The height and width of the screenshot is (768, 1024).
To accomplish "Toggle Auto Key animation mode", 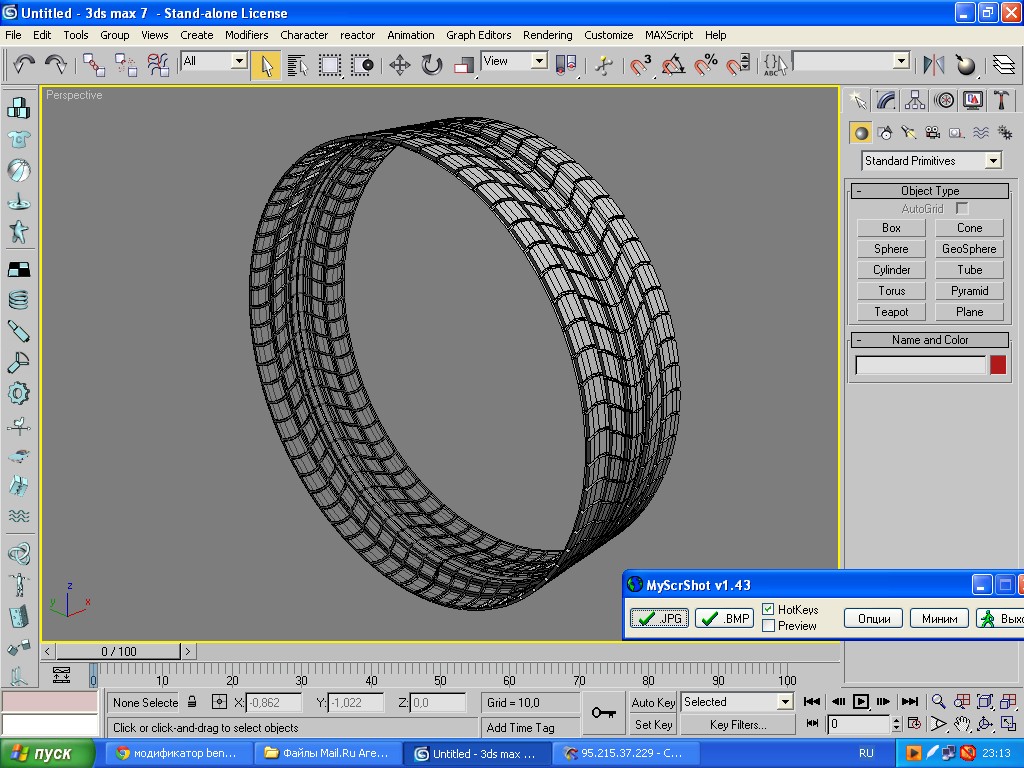I will (x=653, y=703).
